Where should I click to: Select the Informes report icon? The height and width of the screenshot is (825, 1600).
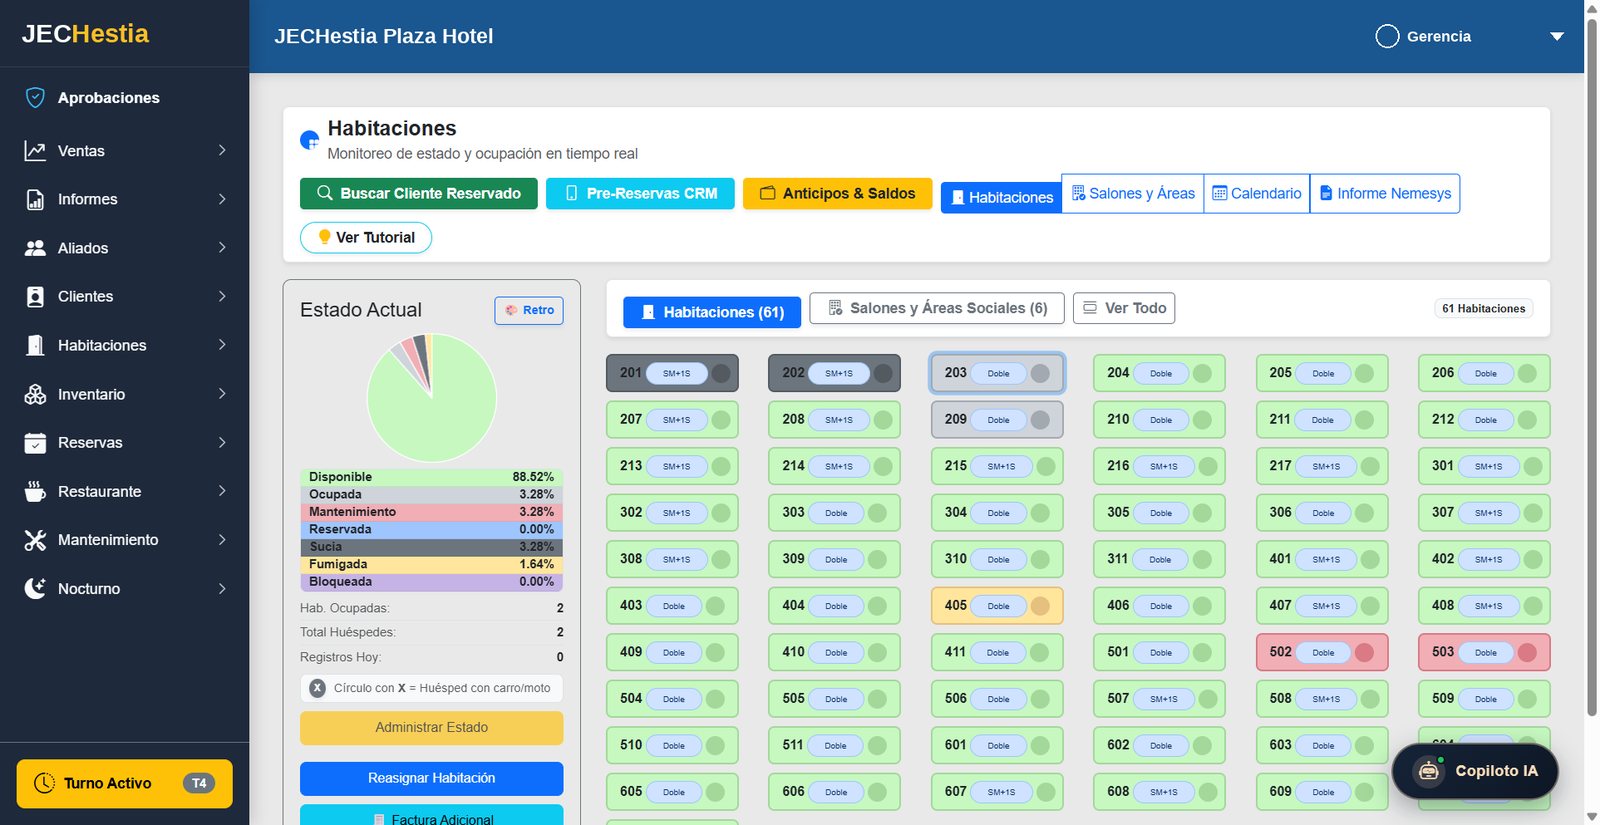pyautogui.click(x=35, y=199)
